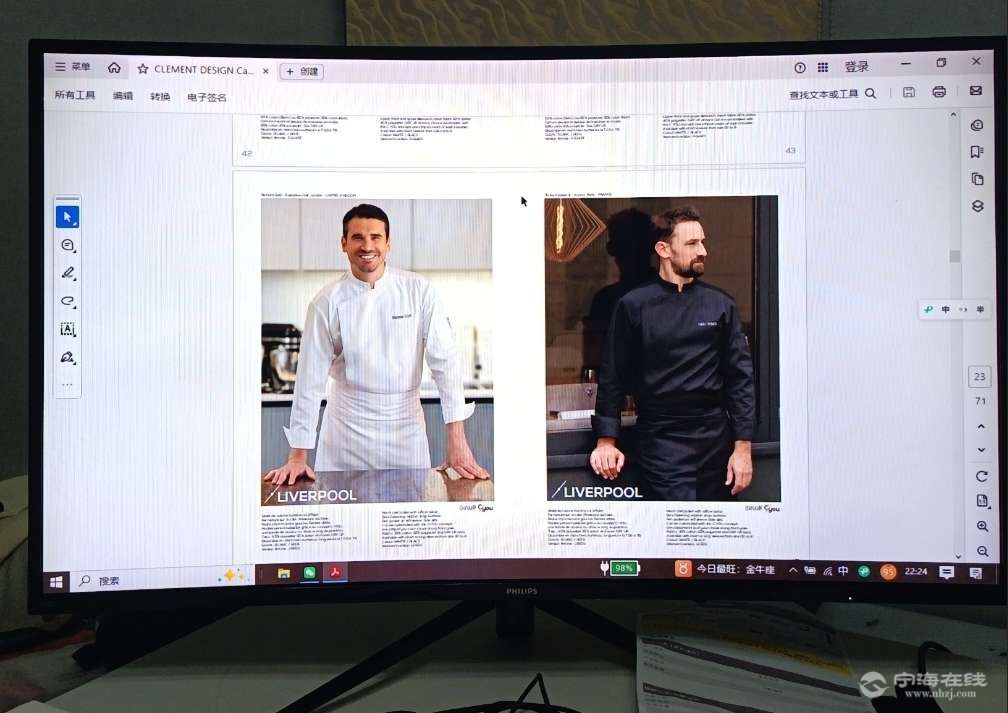Share the file by email envelope icon
Viewport: 1008px width, 713px height.
[976, 91]
